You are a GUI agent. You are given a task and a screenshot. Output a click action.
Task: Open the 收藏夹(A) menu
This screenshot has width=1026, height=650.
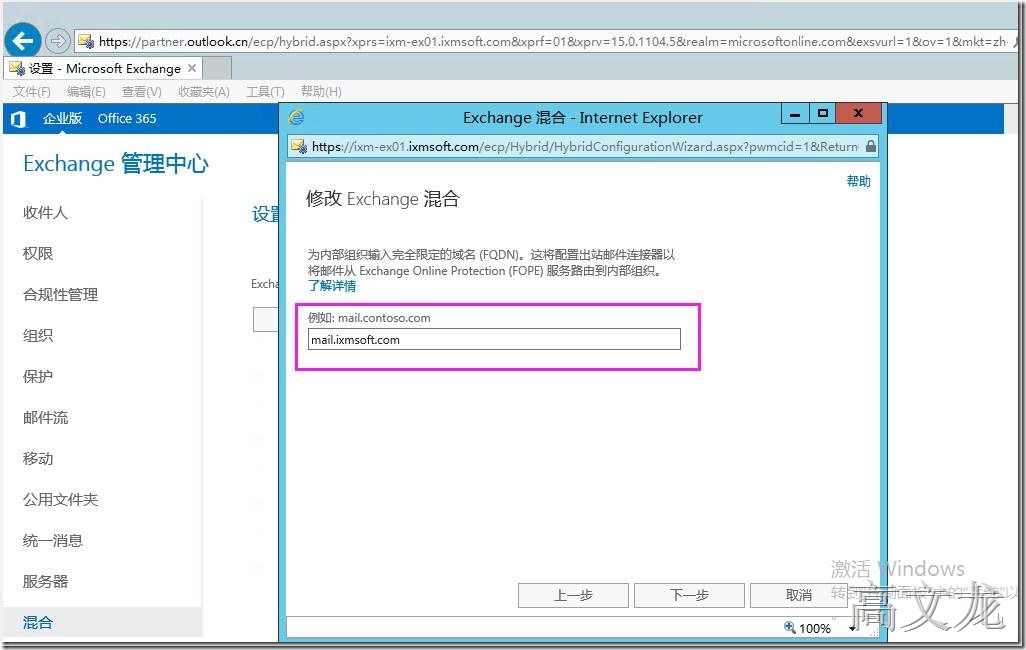click(203, 92)
